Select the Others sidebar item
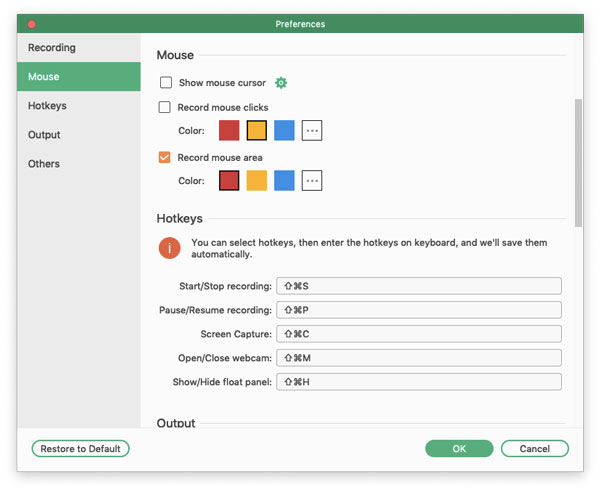Viewport: 600px width, 491px height. 44,164
